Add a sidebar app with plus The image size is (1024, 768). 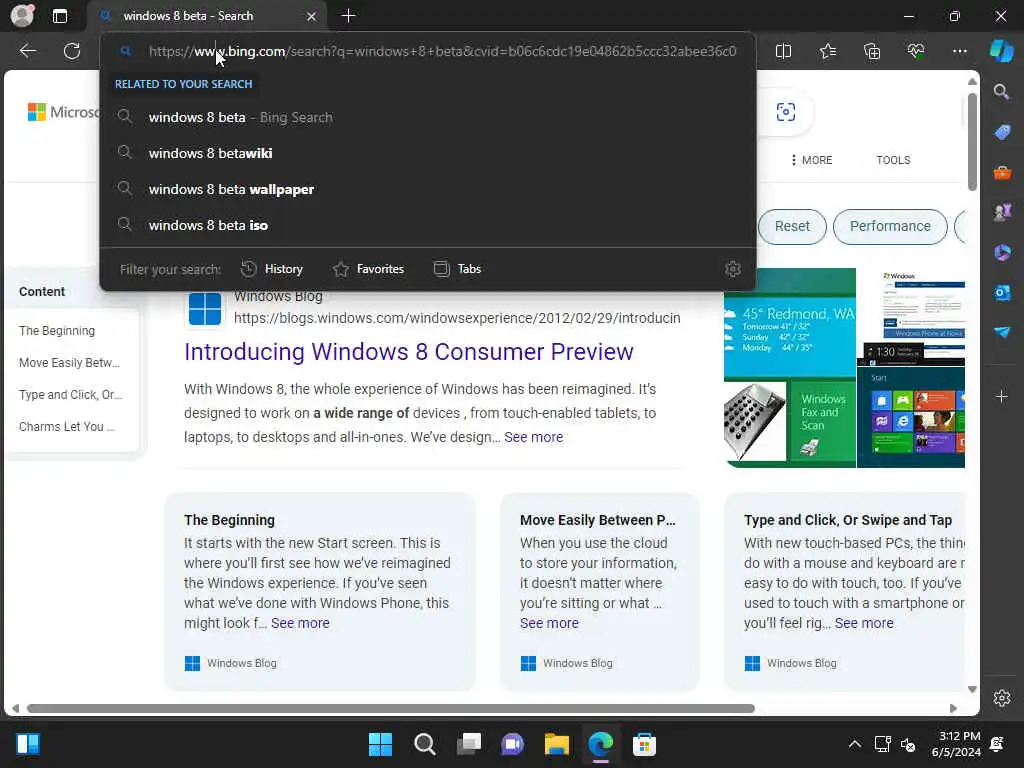pyautogui.click(x=1002, y=396)
